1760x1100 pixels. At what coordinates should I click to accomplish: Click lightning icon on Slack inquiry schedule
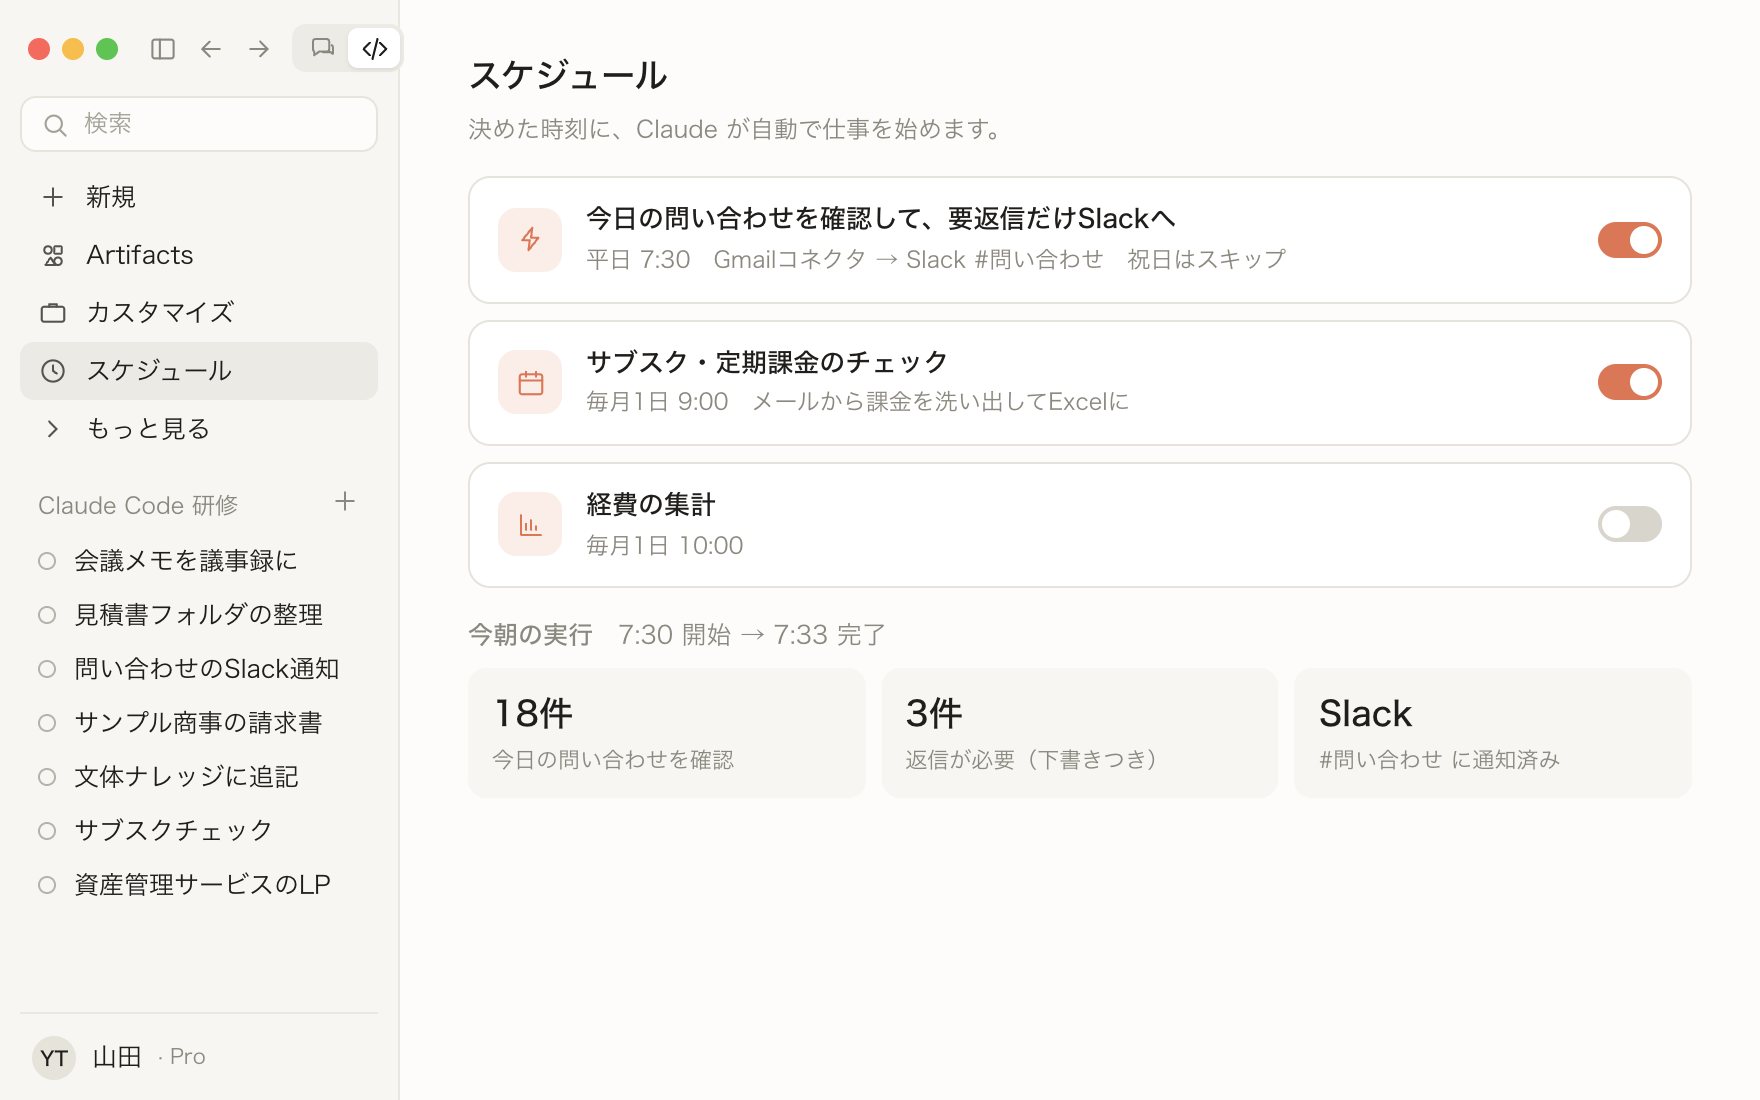tap(530, 240)
